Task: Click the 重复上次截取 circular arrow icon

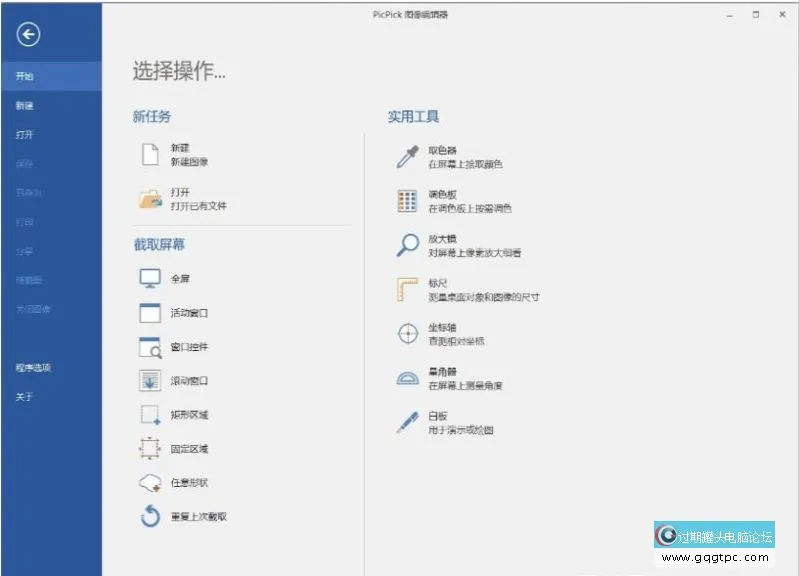Action: pos(150,516)
